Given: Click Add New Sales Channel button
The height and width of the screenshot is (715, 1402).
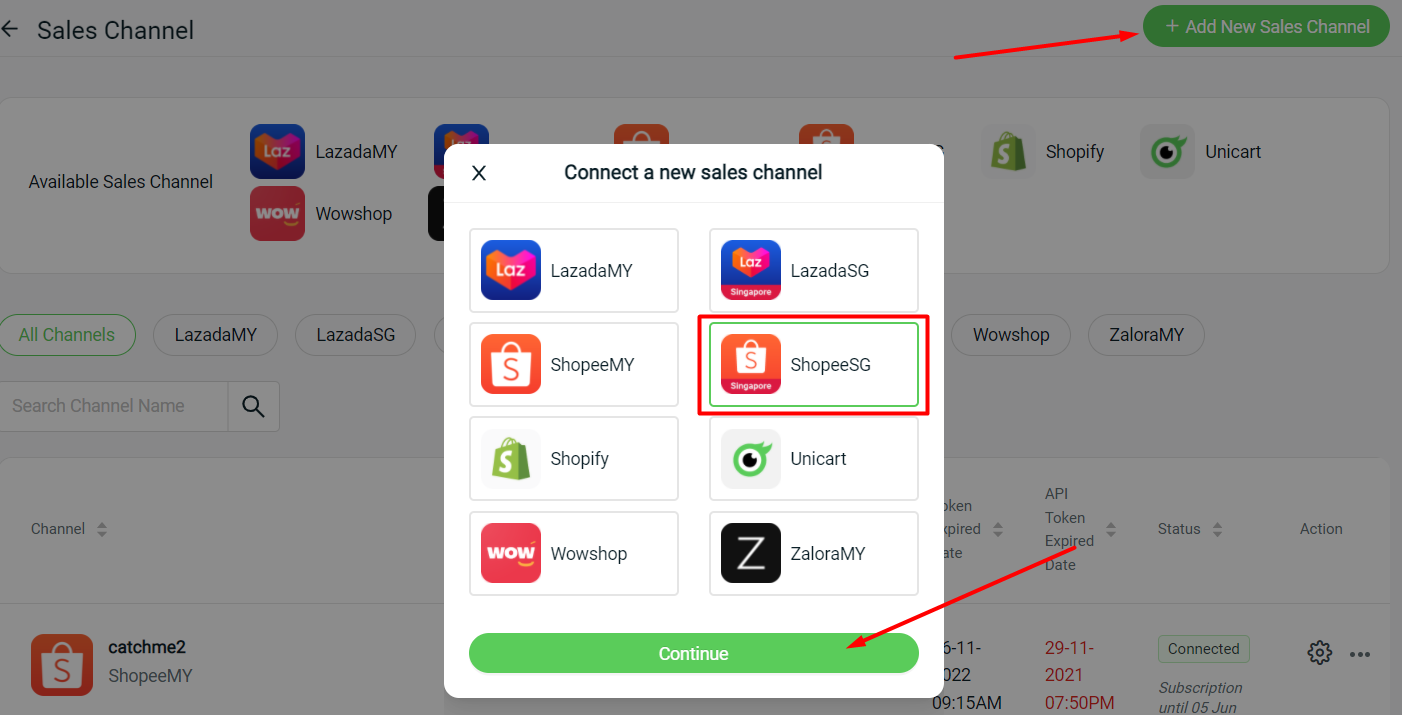Looking at the screenshot, I should 1266,27.
